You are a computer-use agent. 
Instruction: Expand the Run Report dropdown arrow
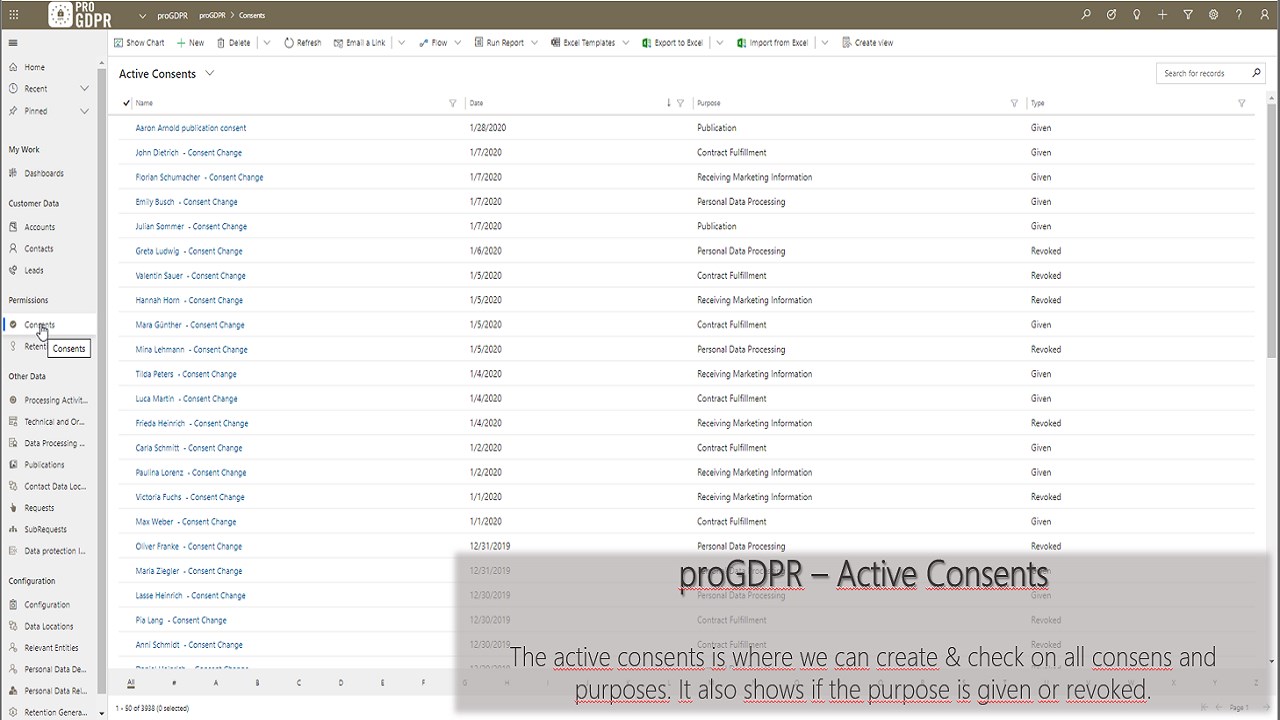point(534,43)
